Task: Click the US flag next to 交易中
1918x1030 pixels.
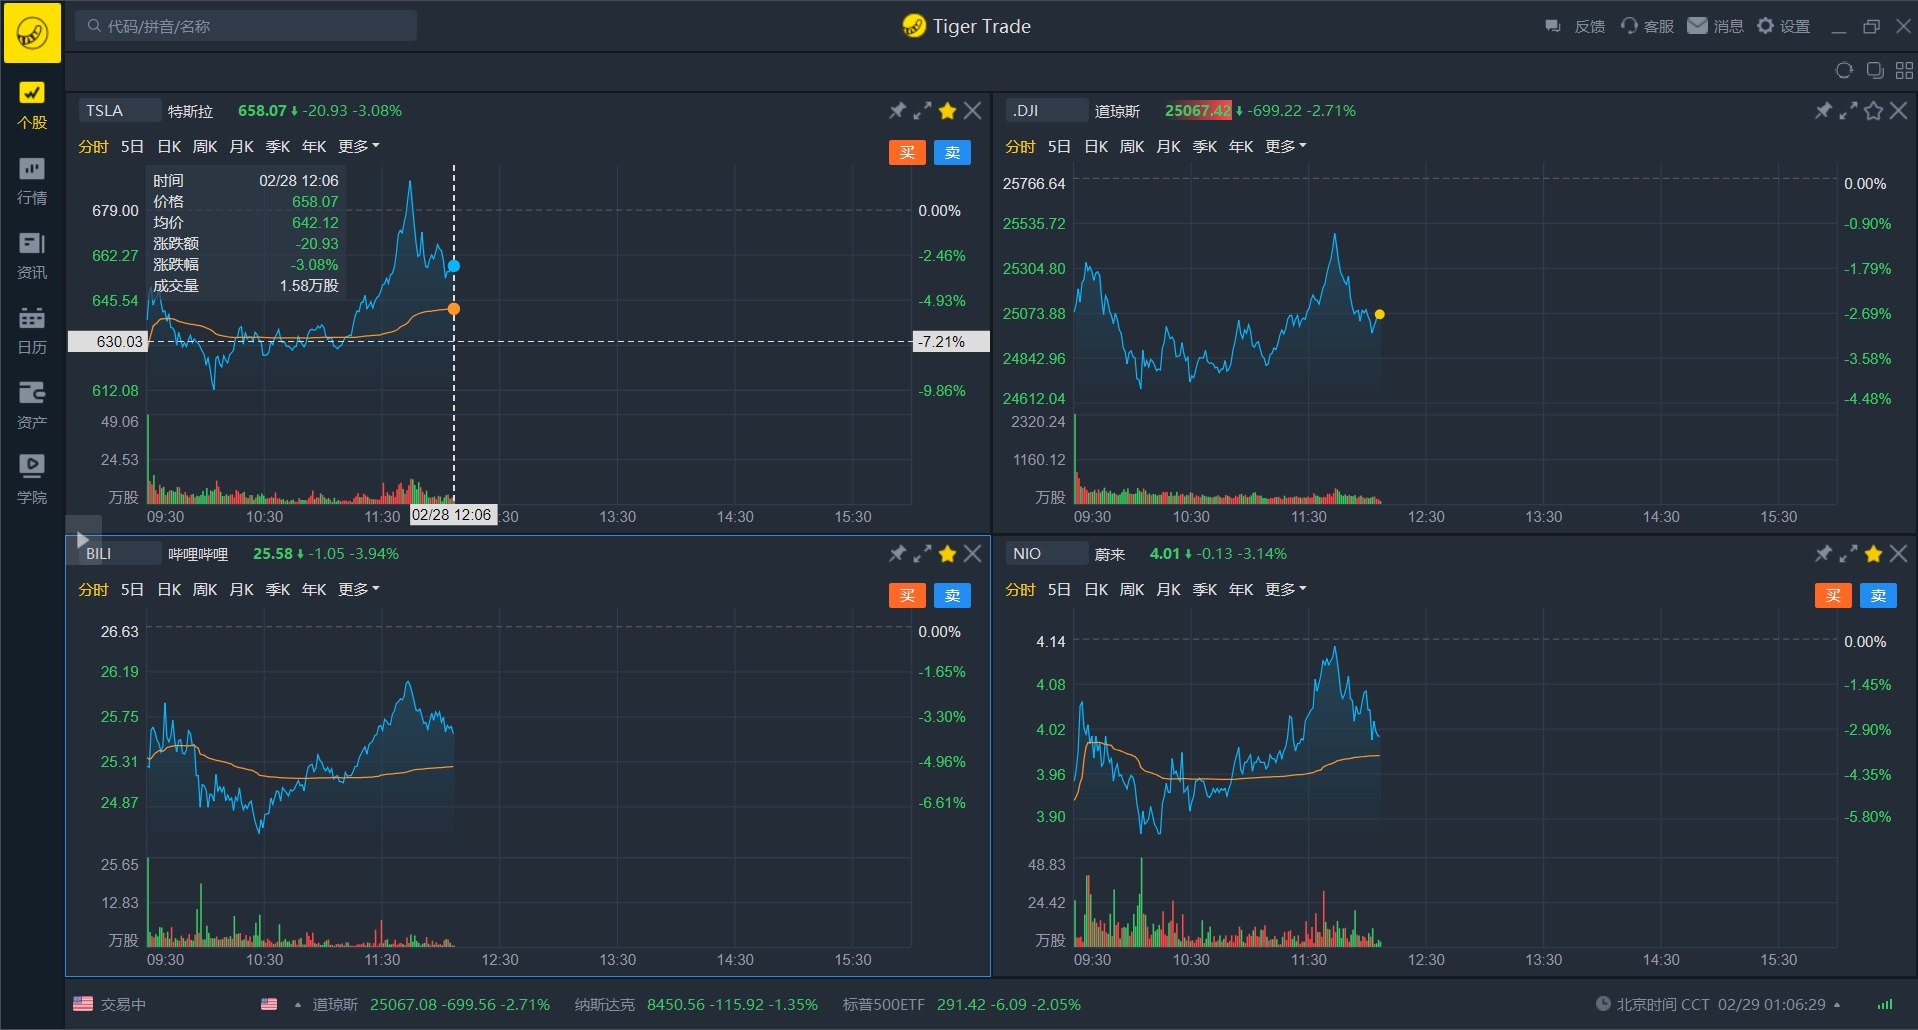Action: click(83, 1003)
